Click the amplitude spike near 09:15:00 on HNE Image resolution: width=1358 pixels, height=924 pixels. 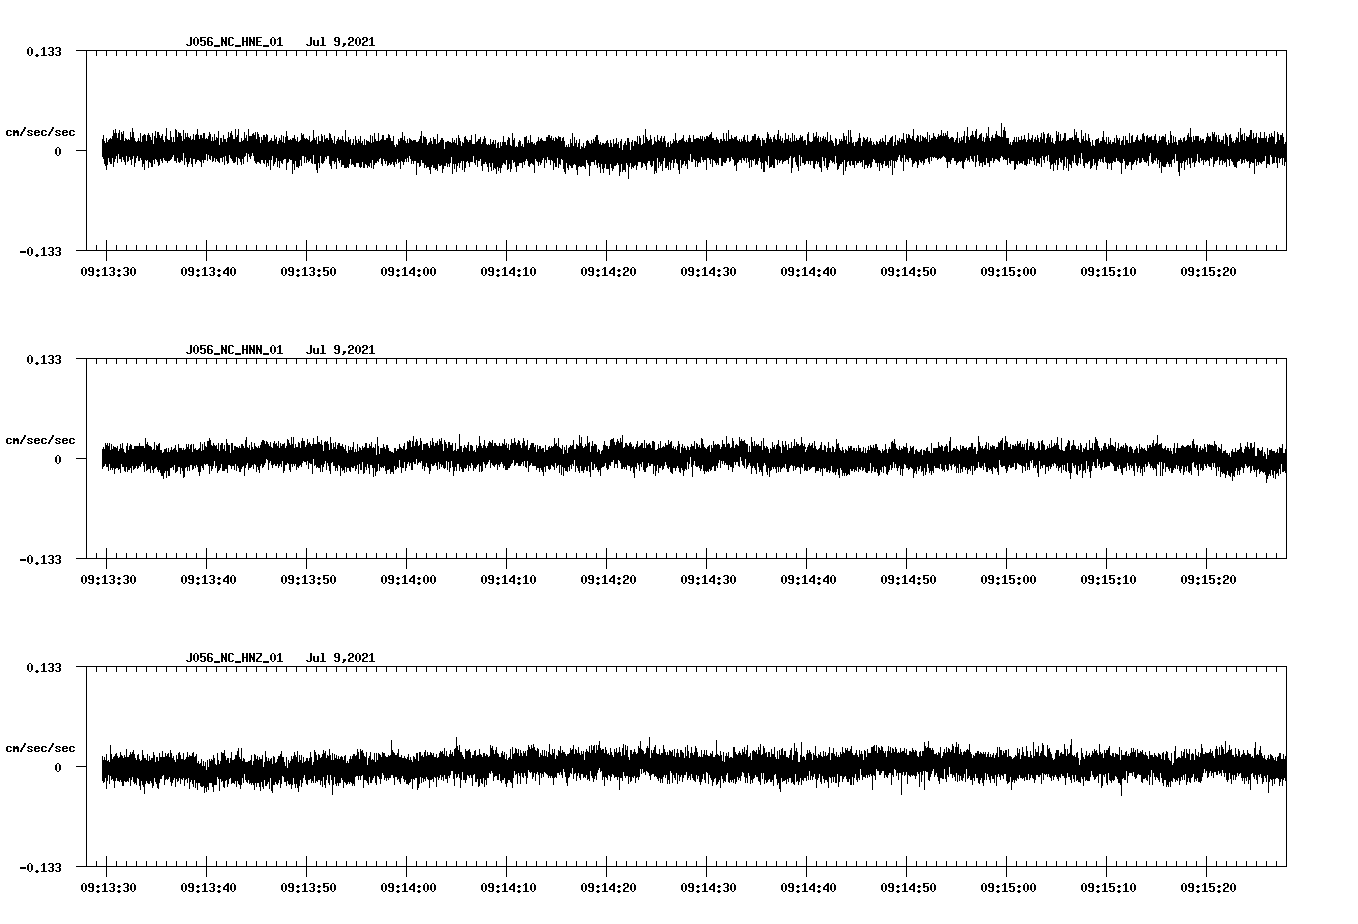[1003, 128]
